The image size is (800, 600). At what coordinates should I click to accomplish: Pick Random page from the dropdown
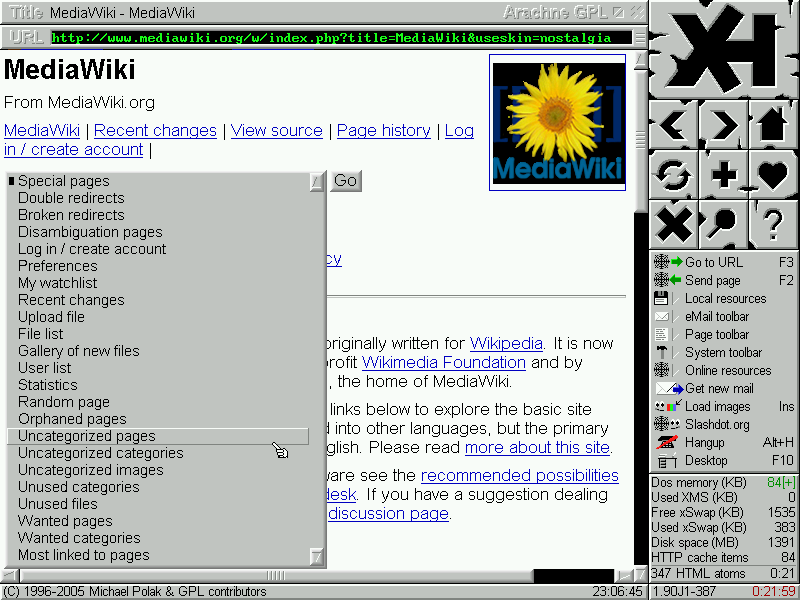[x=63, y=402]
